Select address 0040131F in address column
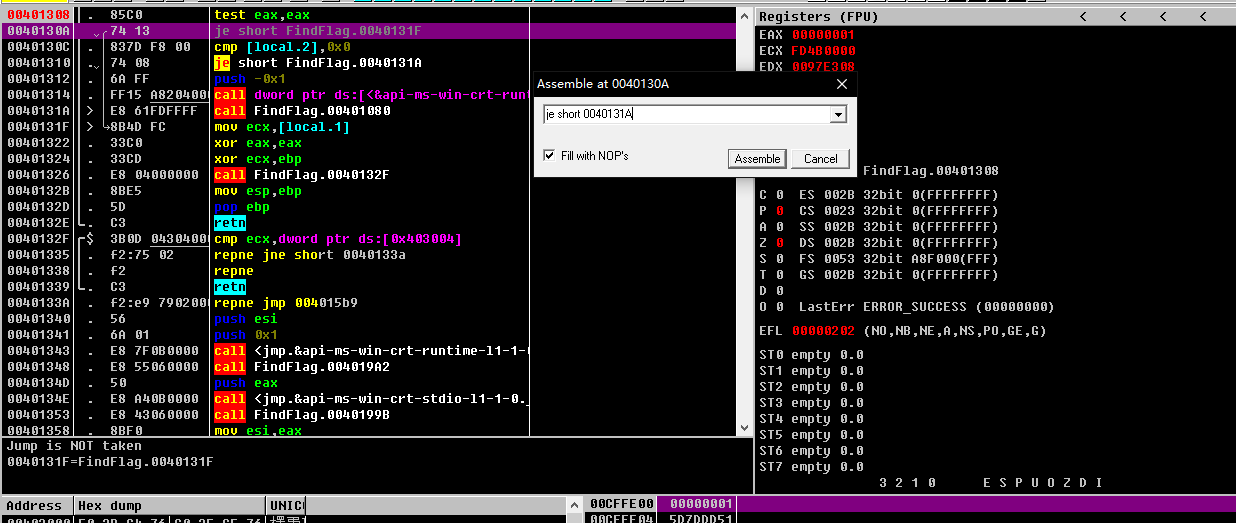 coord(38,127)
